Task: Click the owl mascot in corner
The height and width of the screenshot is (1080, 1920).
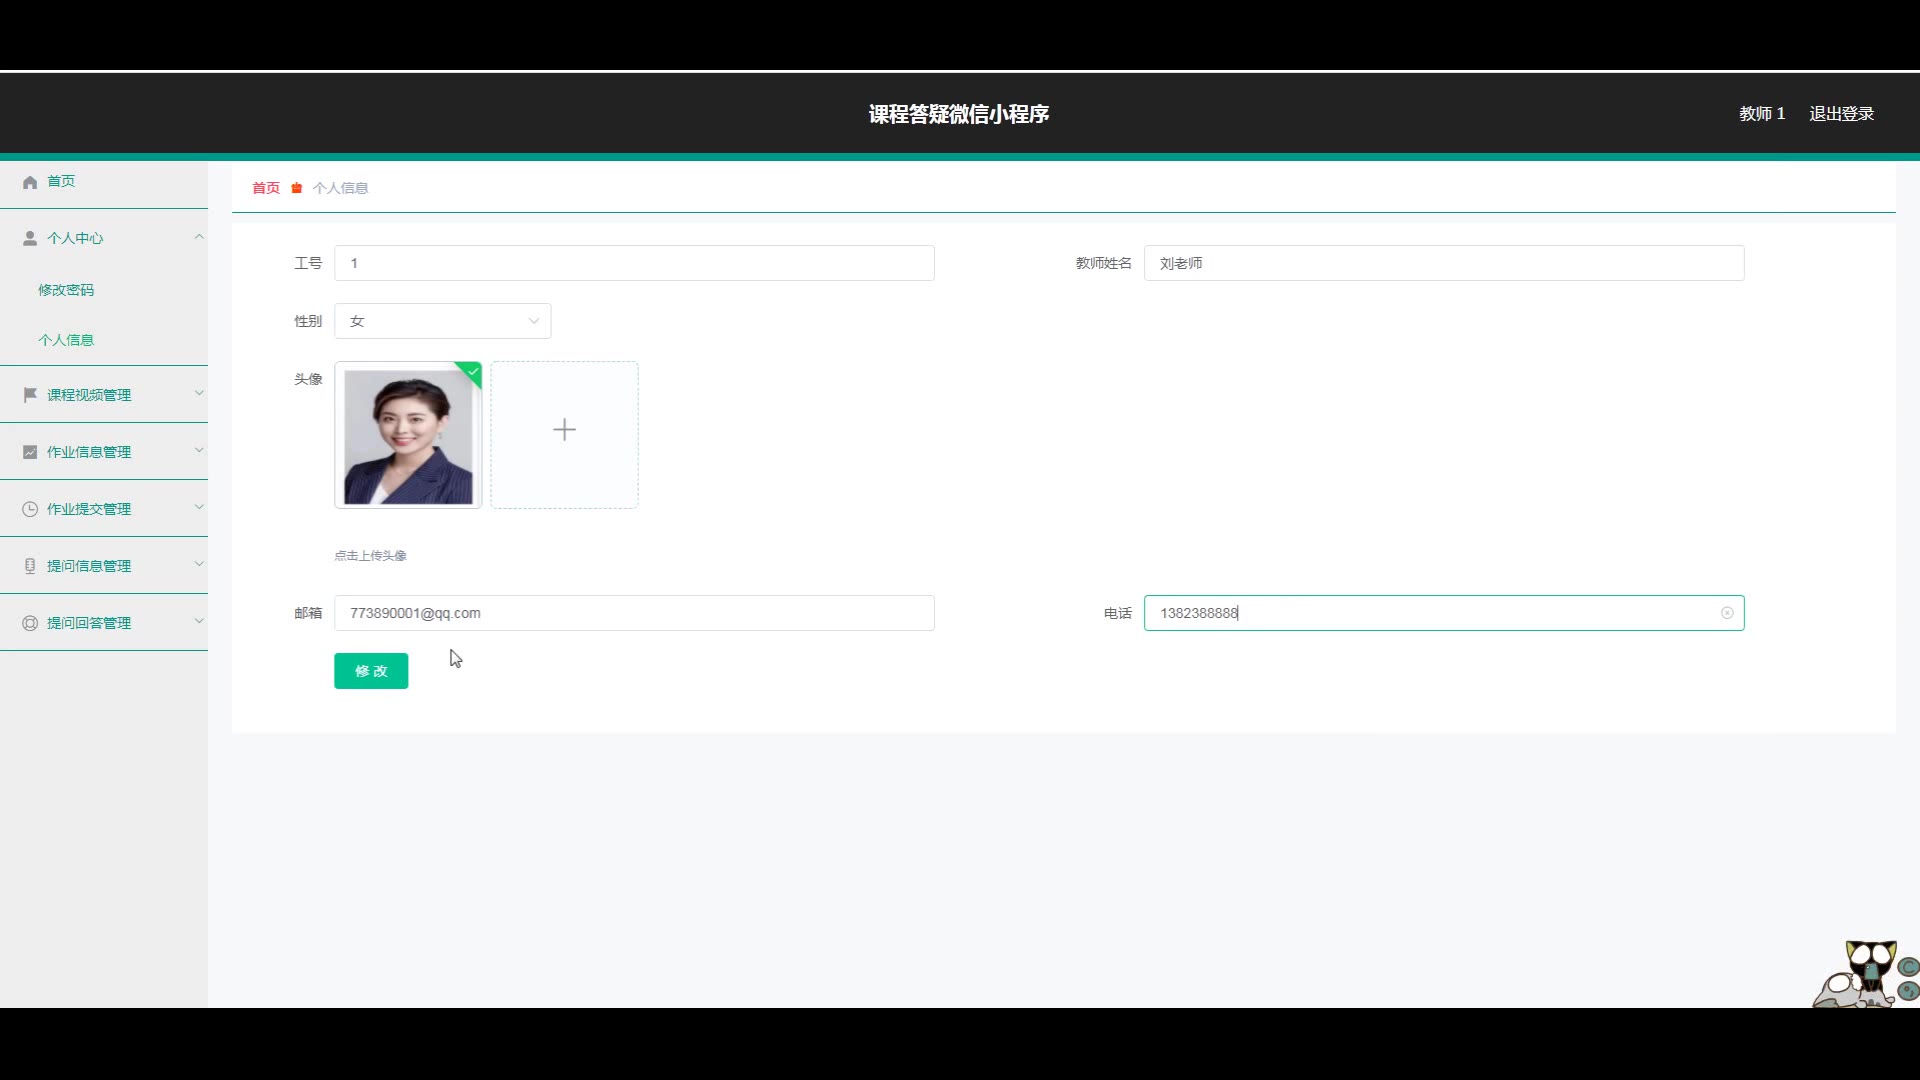Action: tap(1866, 973)
